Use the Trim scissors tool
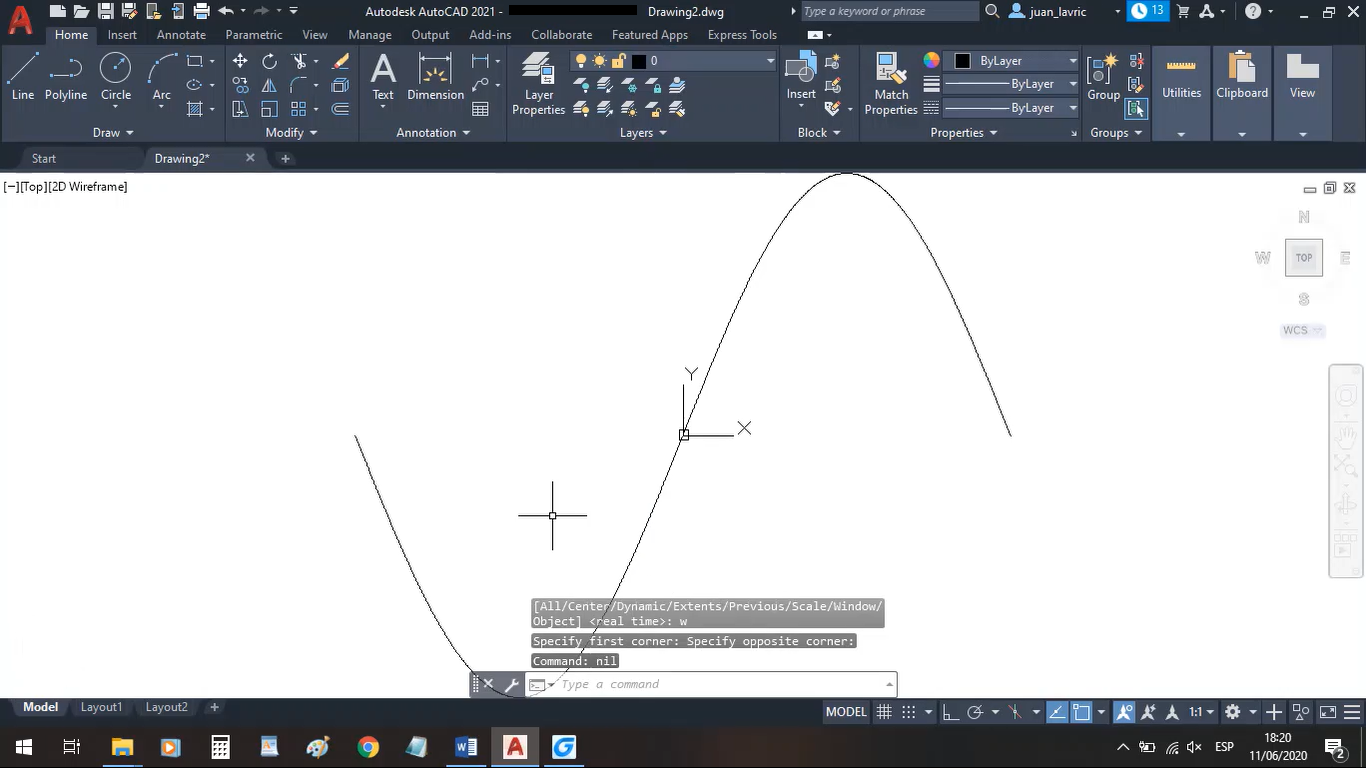The image size is (1366, 768). click(x=298, y=61)
